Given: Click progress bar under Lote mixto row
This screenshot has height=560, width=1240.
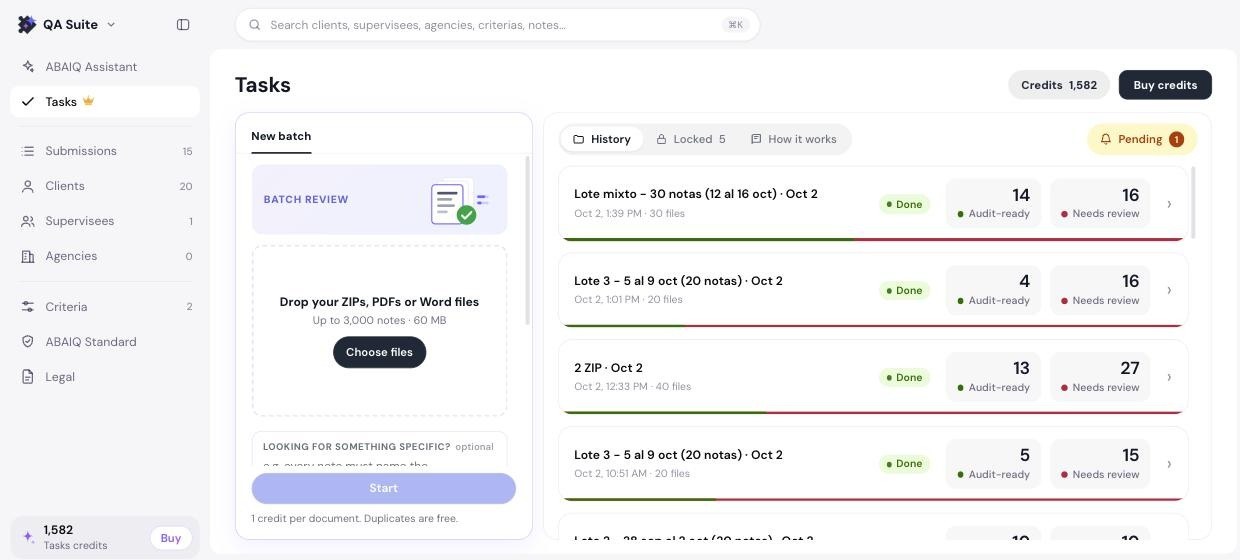Looking at the screenshot, I should [x=873, y=239].
